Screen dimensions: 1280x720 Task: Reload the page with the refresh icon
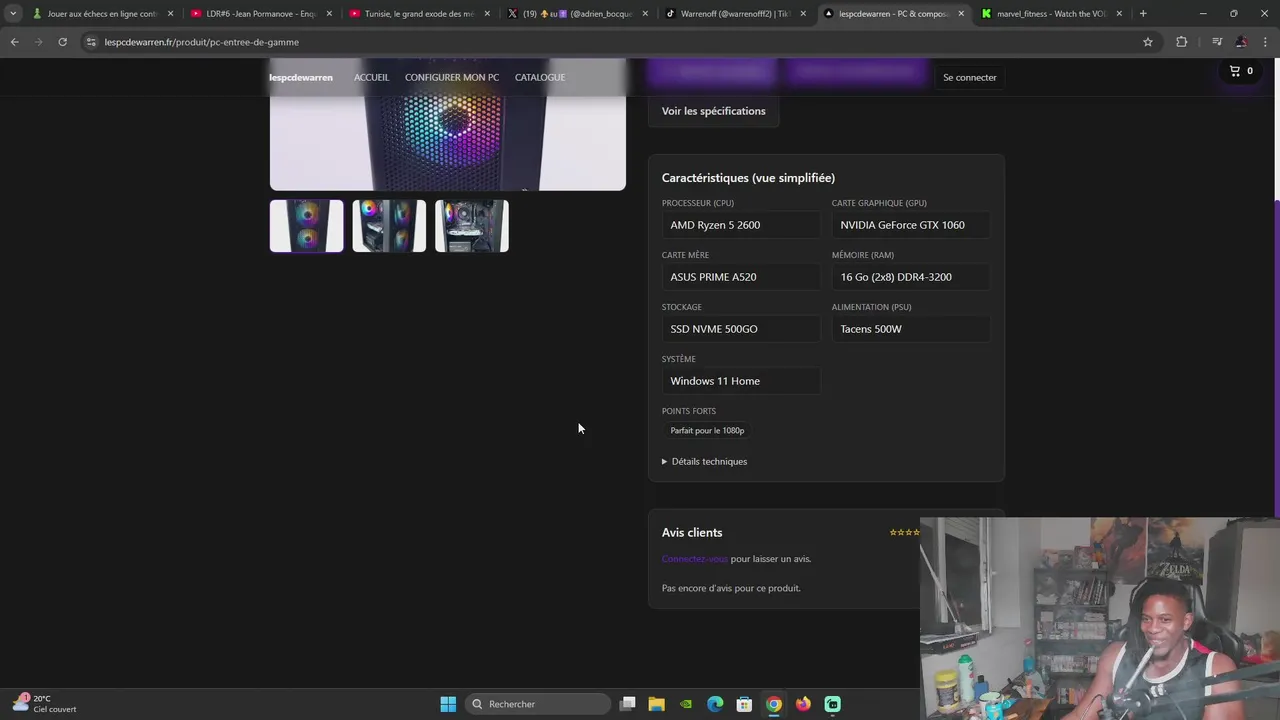62,42
